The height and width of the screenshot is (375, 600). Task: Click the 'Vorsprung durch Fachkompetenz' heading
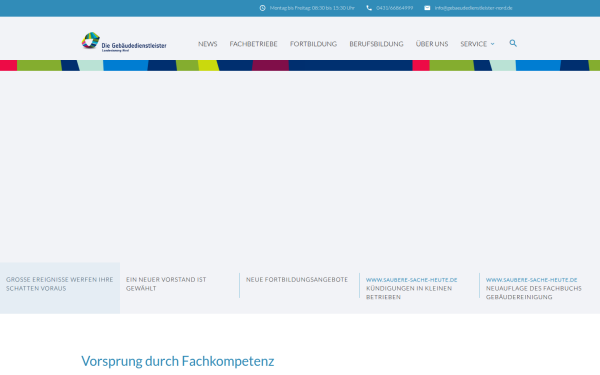coord(178,361)
